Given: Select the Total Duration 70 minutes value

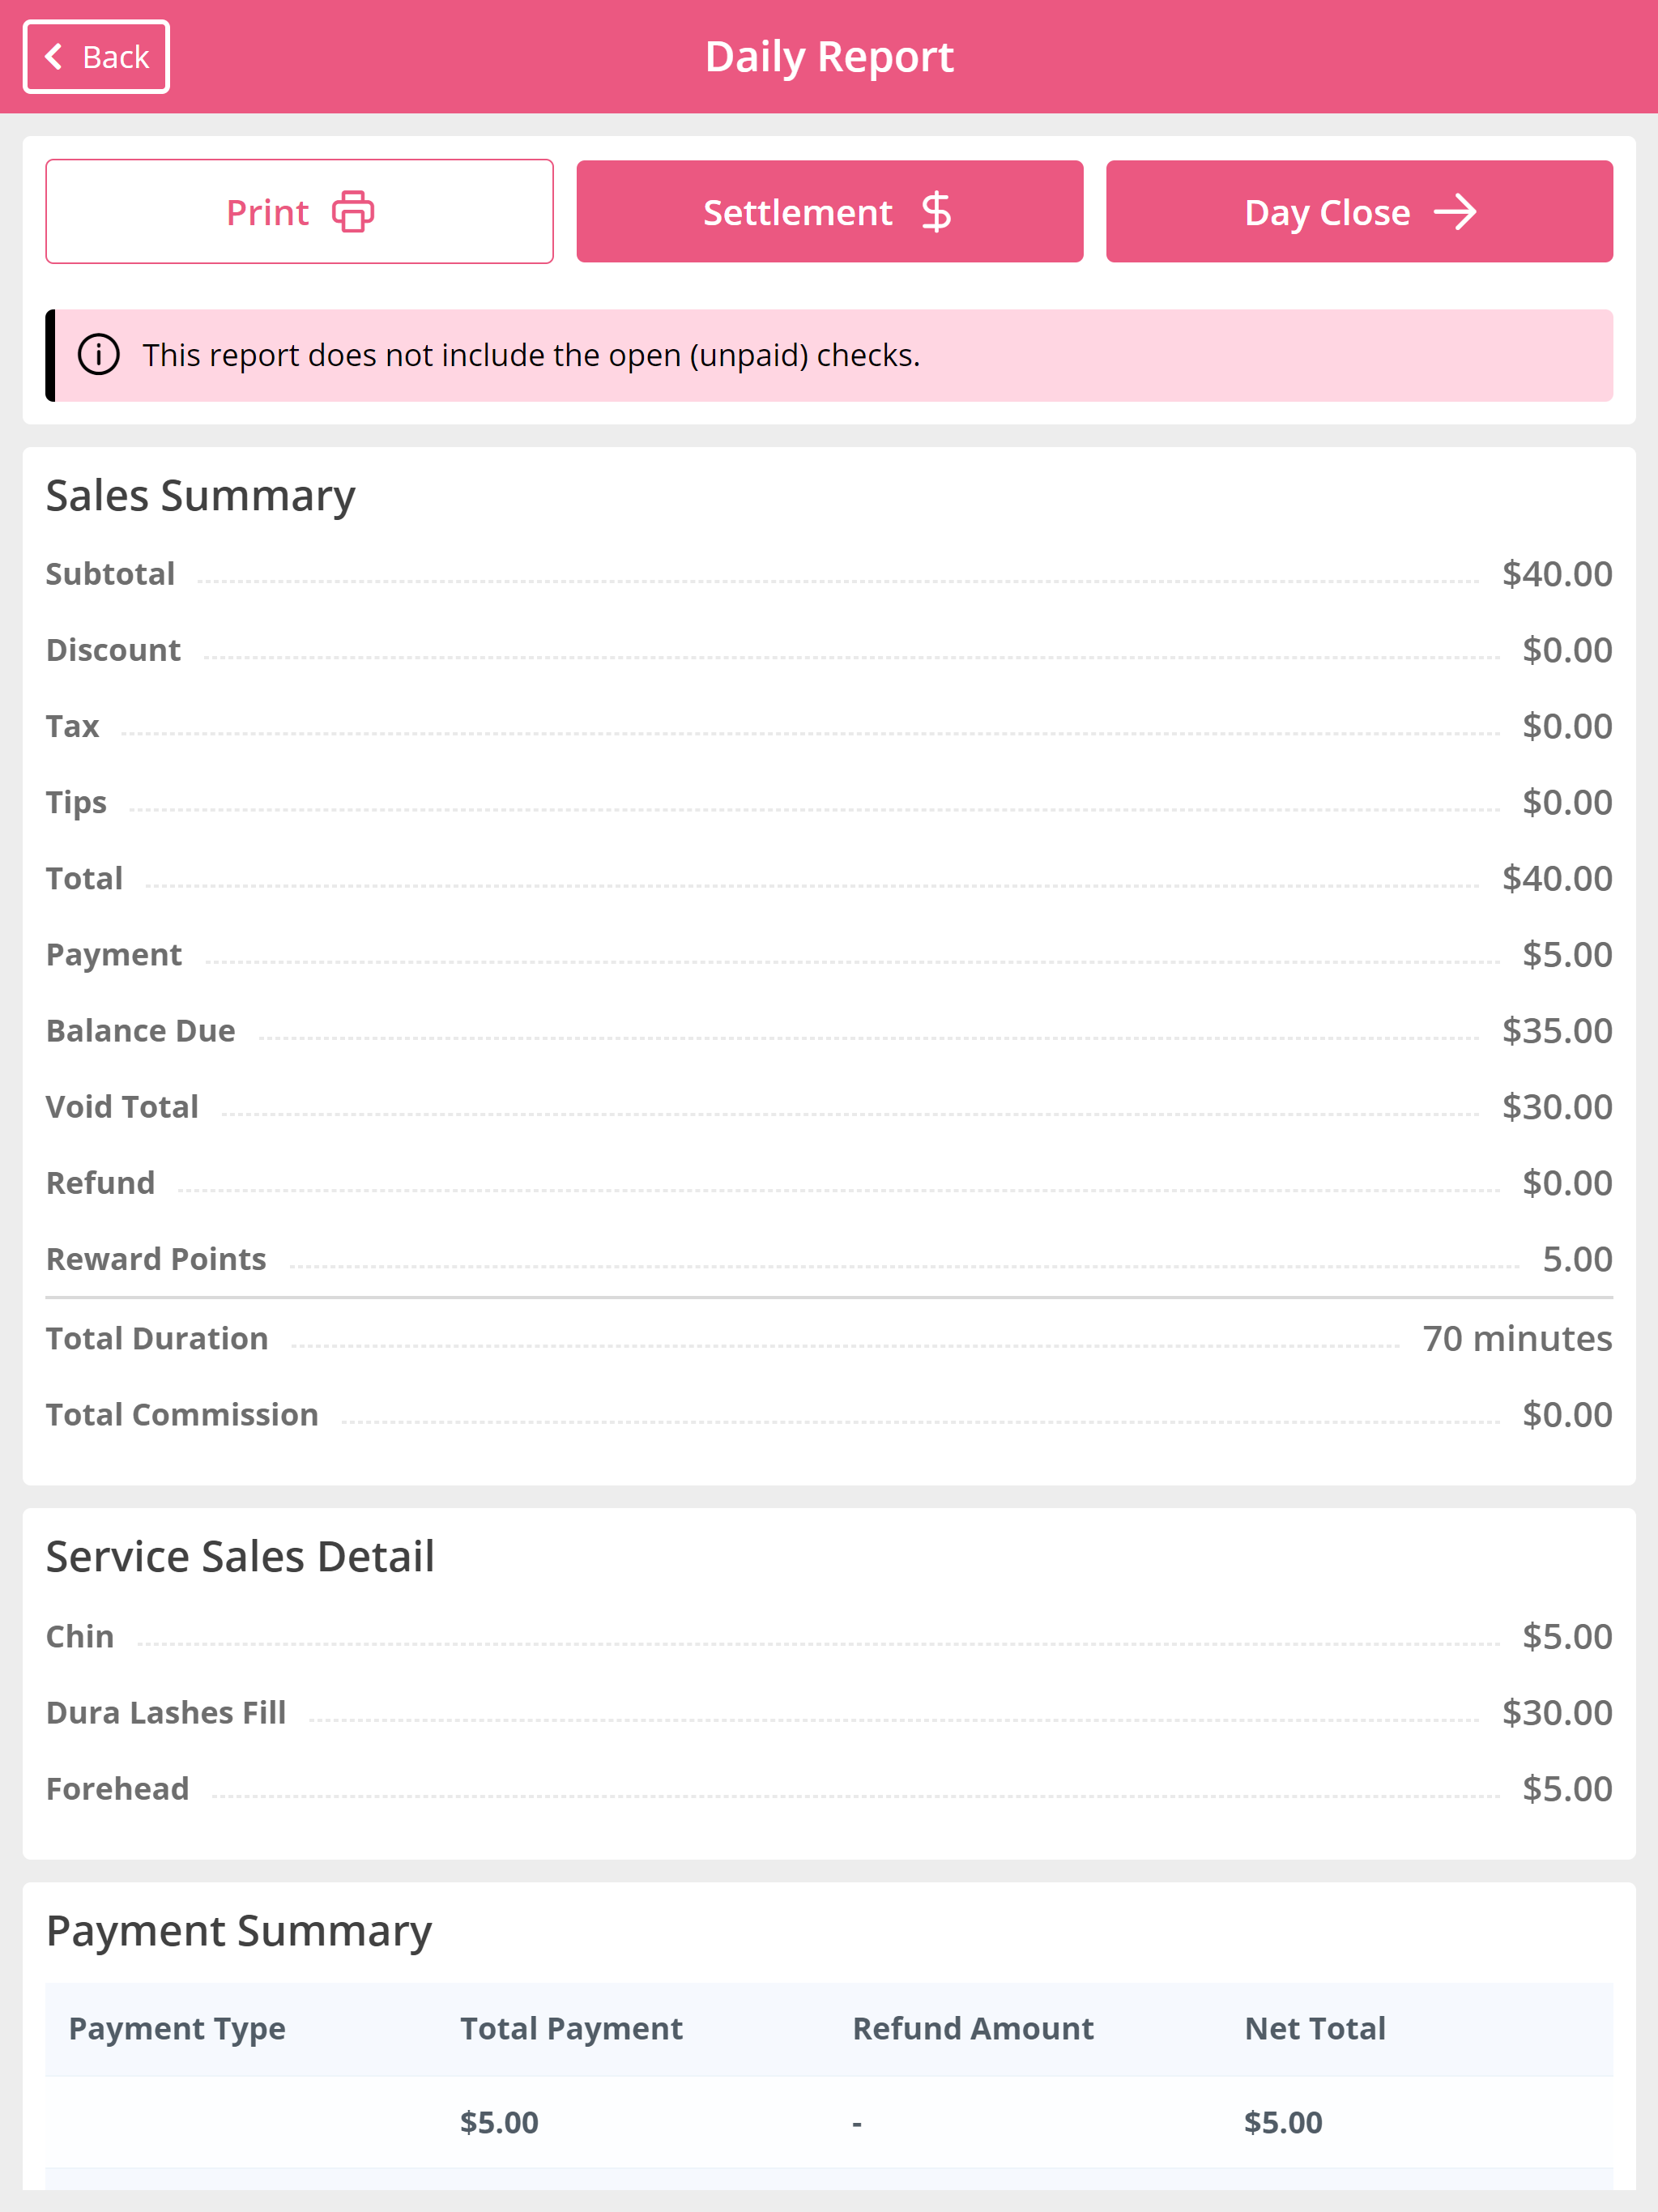Looking at the screenshot, I should coord(1517,1339).
